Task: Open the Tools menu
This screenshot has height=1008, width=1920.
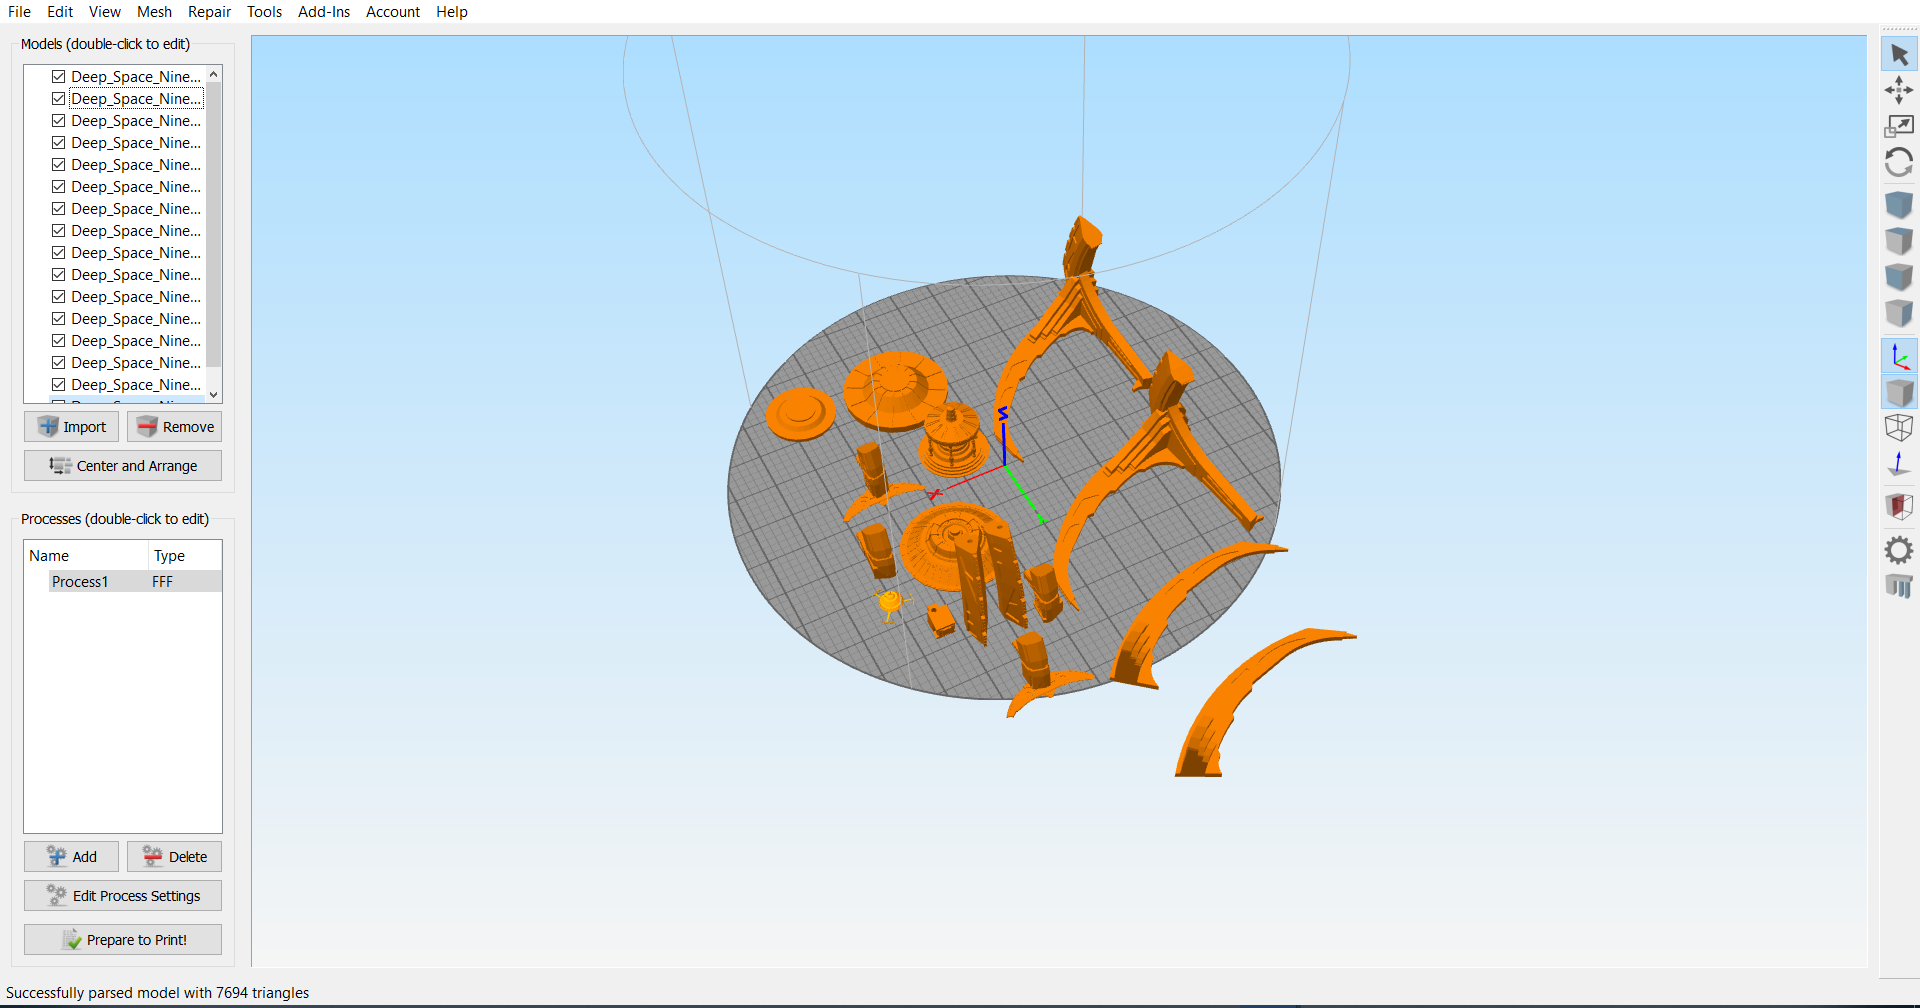Action: tap(264, 12)
